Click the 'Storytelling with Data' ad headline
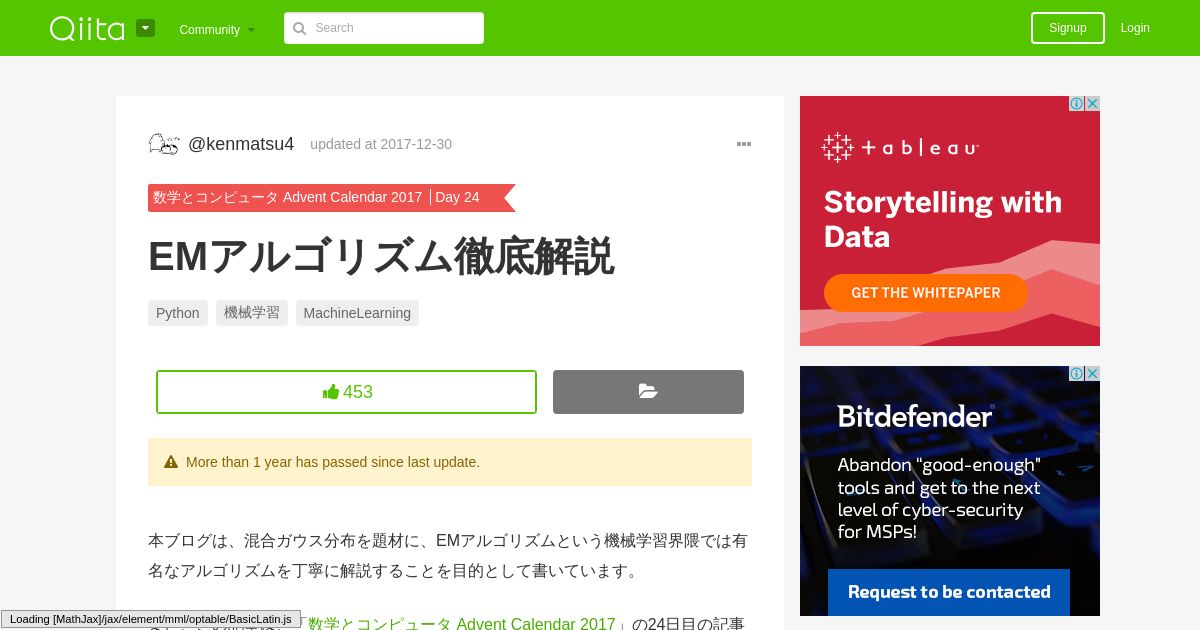 coord(943,219)
